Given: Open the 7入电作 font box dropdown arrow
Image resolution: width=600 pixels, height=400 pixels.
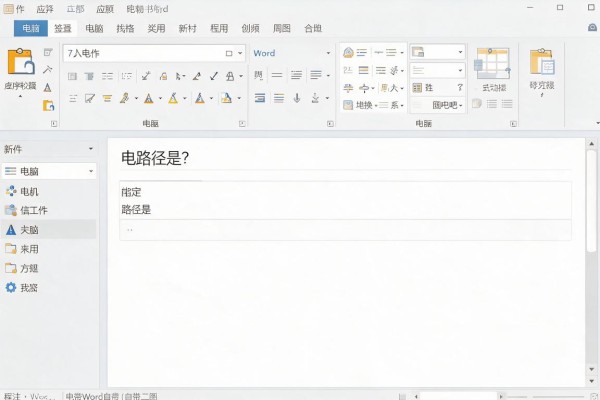Looking at the screenshot, I should (x=240, y=53).
